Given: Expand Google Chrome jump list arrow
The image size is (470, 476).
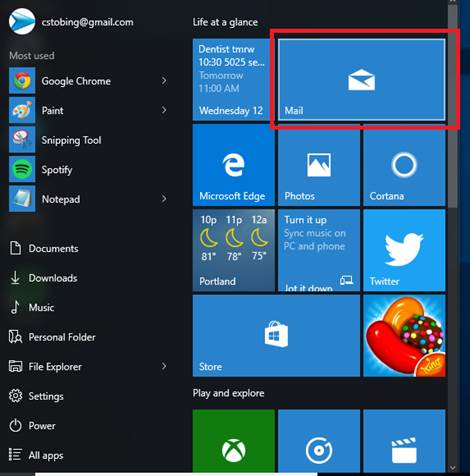Looking at the screenshot, I should 164,81.
